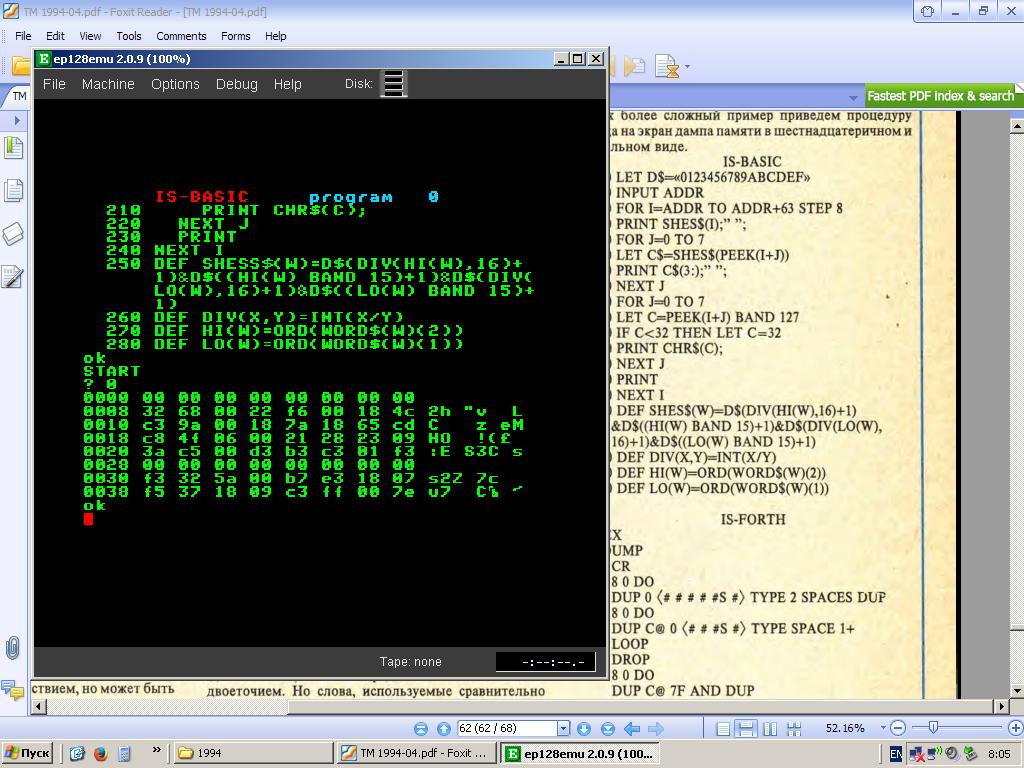Click show desktop quick launch icon
The width and height of the screenshot is (1024, 768).
point(76,753)
